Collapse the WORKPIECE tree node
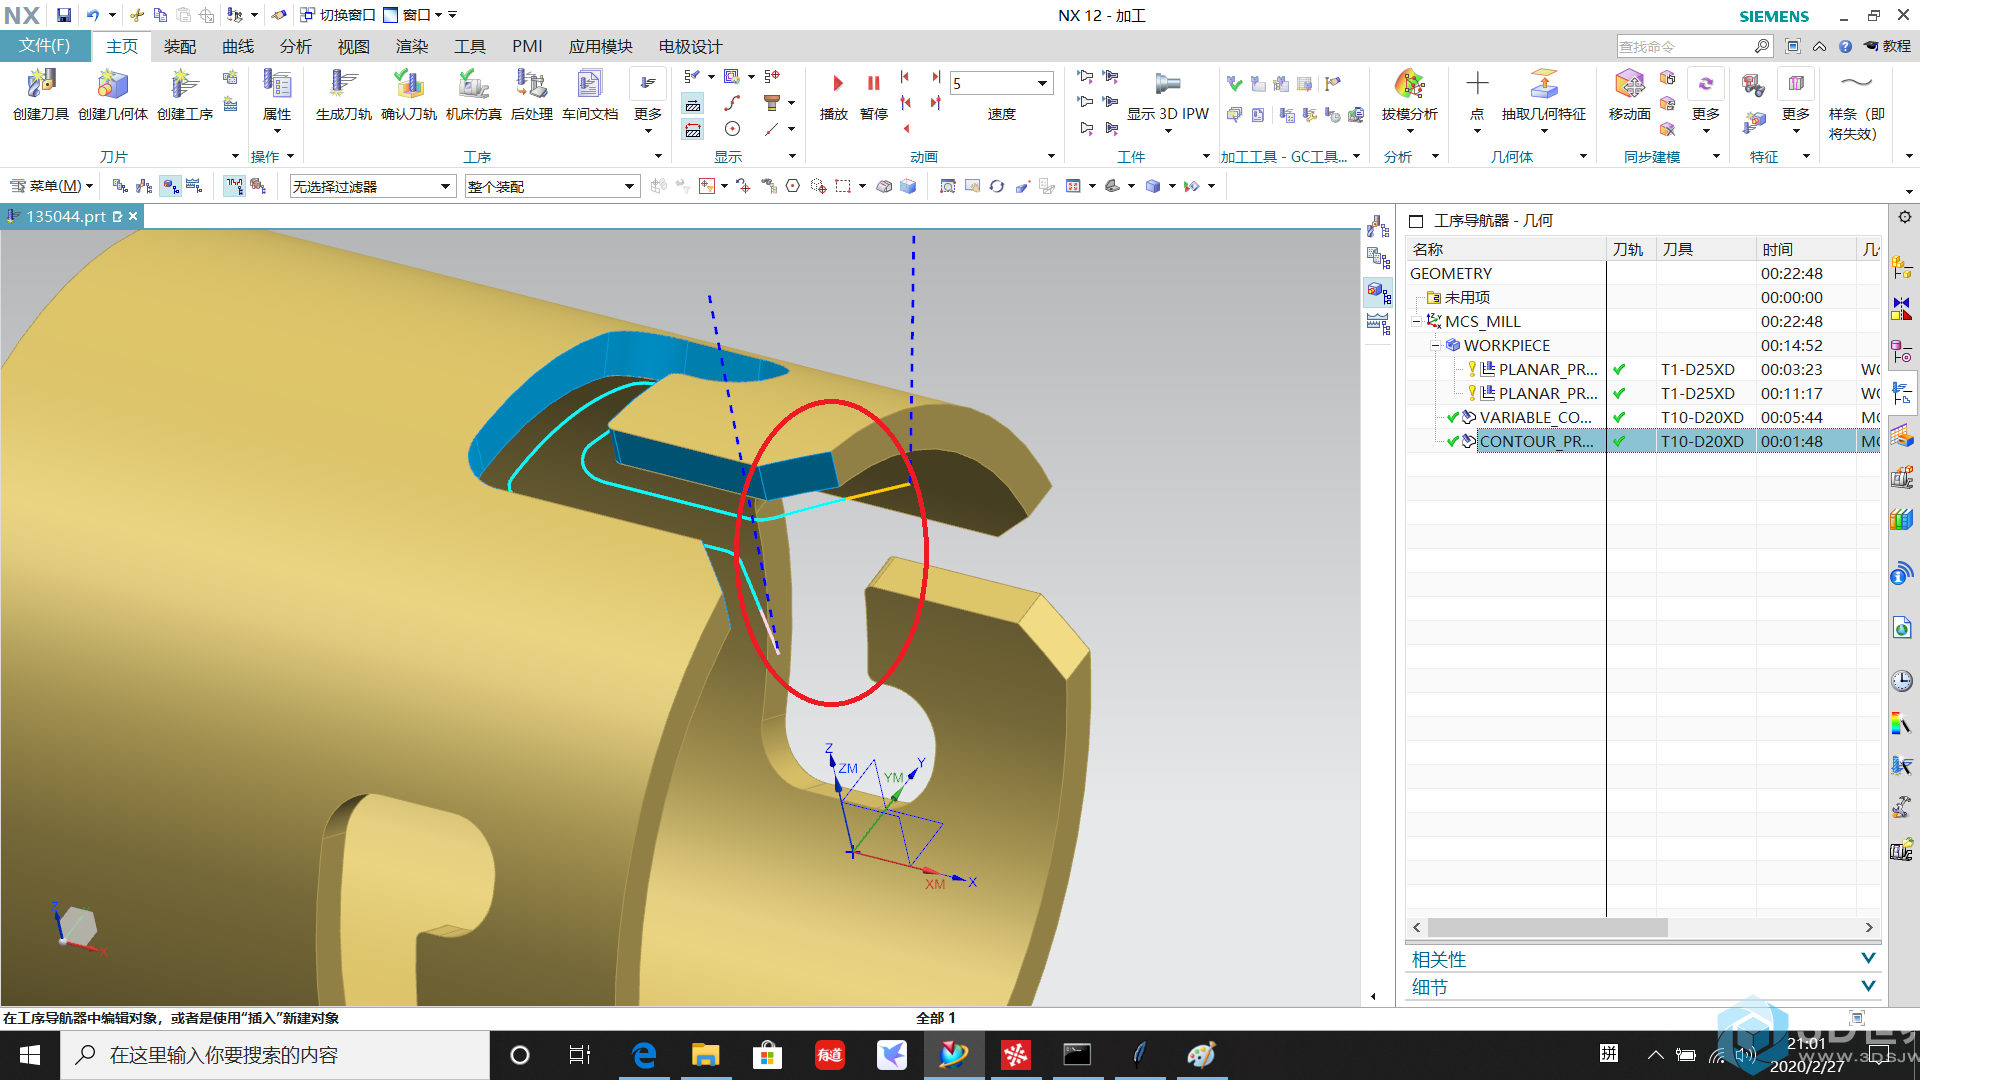This screenshot has height=1089, width=2000. pos(1435,346)
